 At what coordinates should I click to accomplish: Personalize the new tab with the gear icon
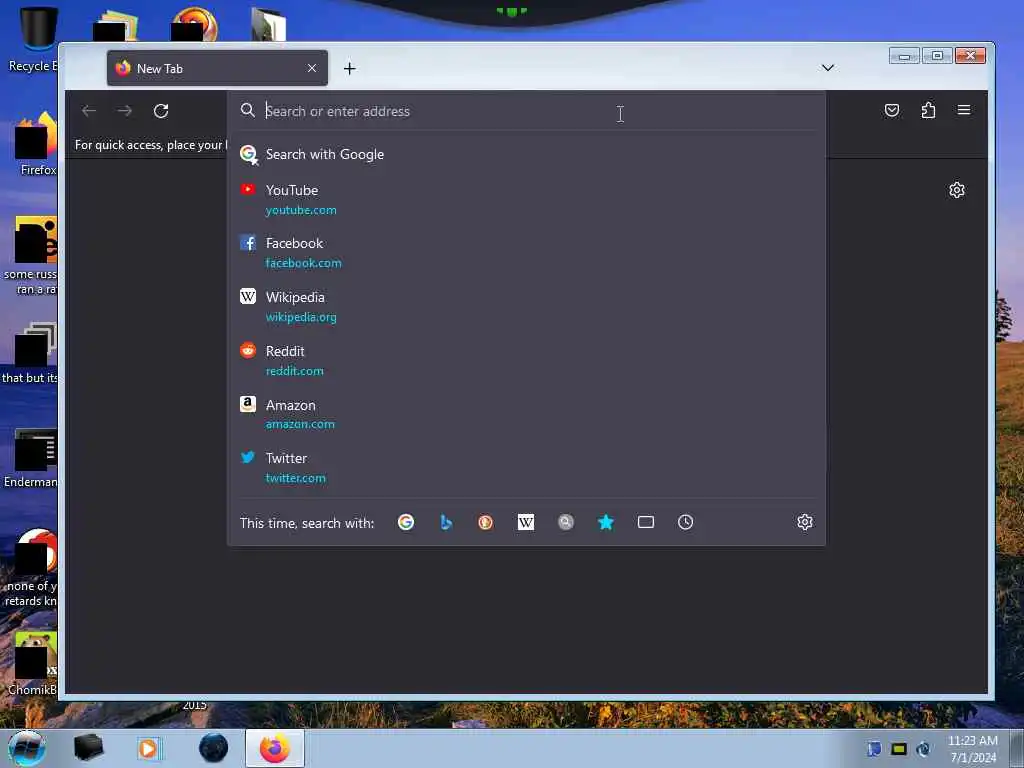(957, 190)
